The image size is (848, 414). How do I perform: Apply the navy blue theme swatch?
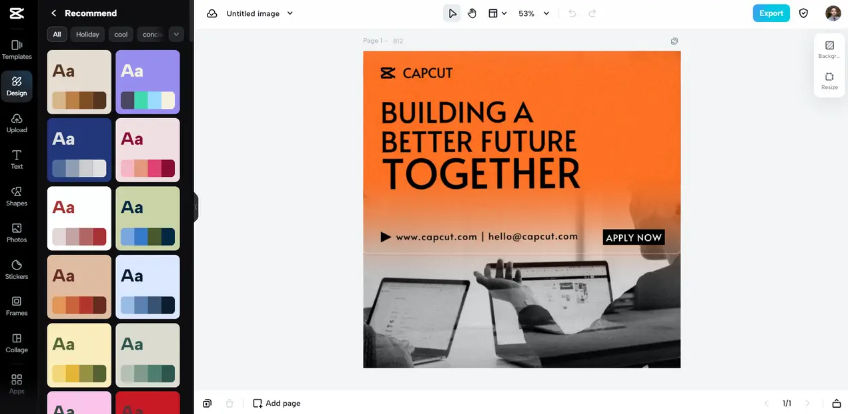pos(79,150)
